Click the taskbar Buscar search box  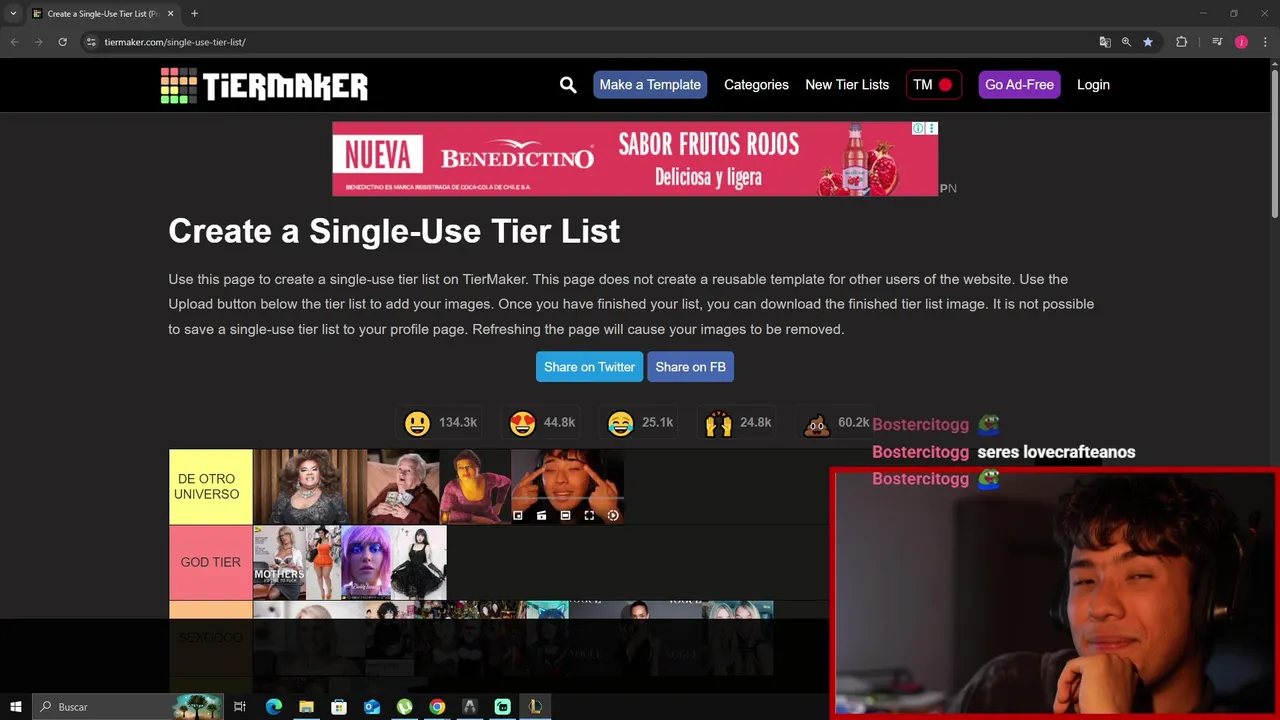(128, 707)
